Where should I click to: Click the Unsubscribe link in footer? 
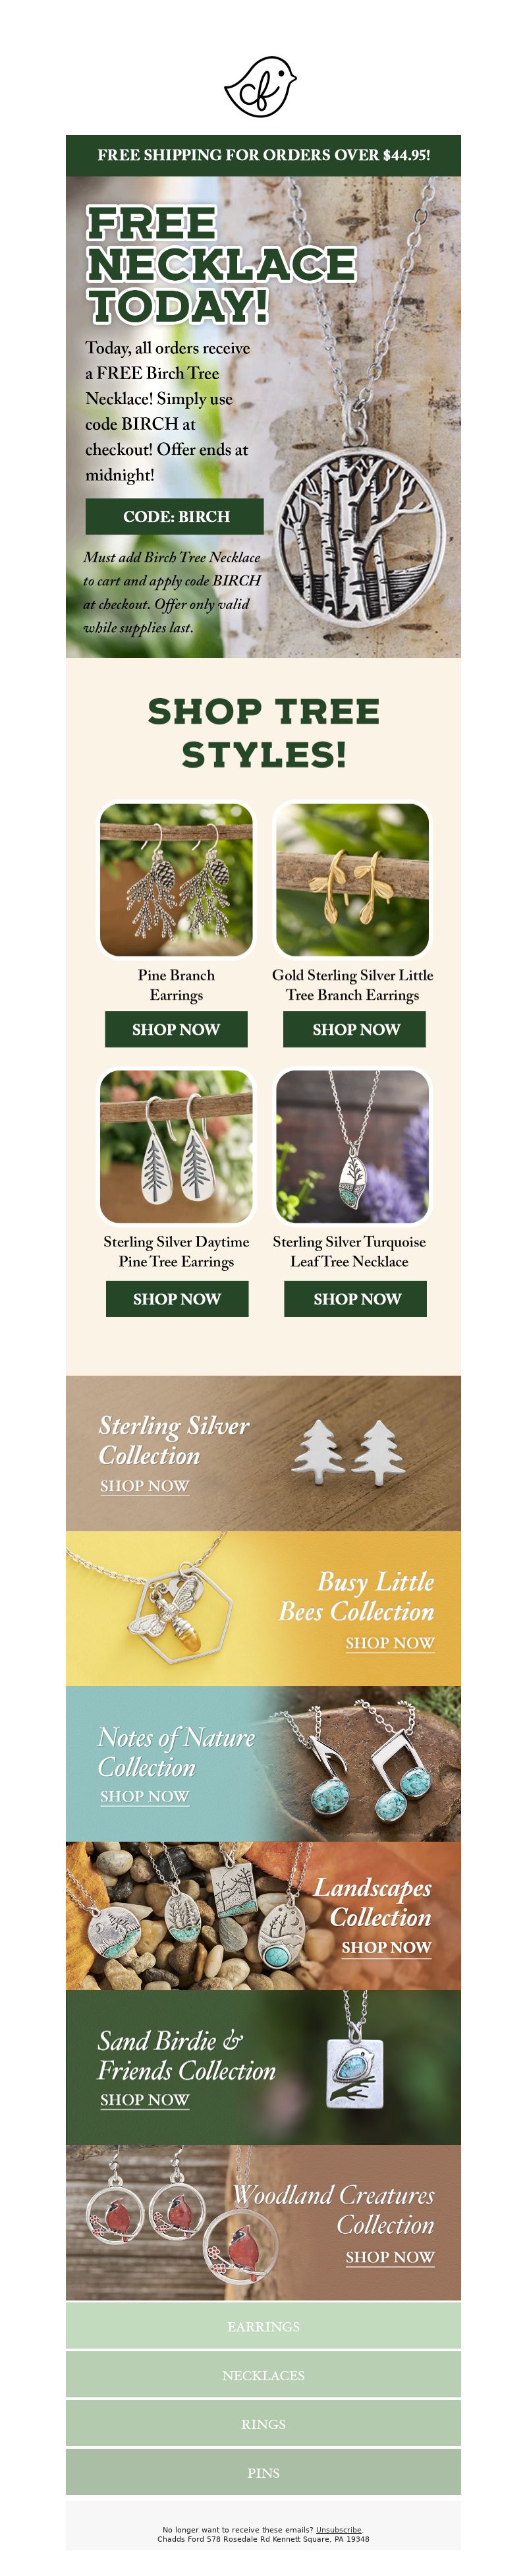(339, 2530)
